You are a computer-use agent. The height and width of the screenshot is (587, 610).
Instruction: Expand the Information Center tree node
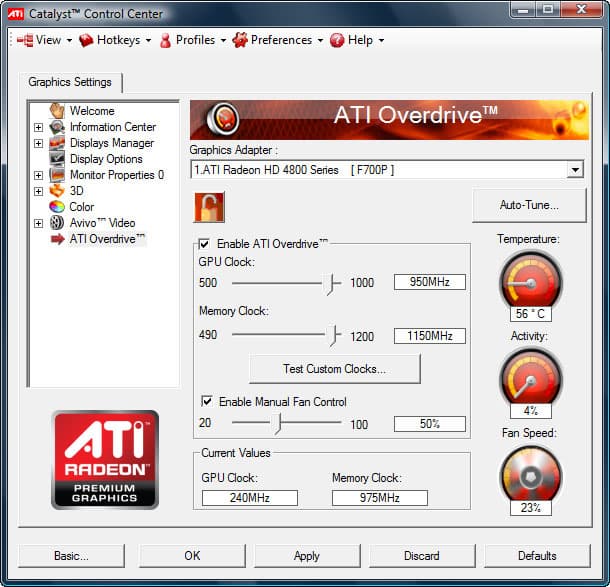coord(38,127)
